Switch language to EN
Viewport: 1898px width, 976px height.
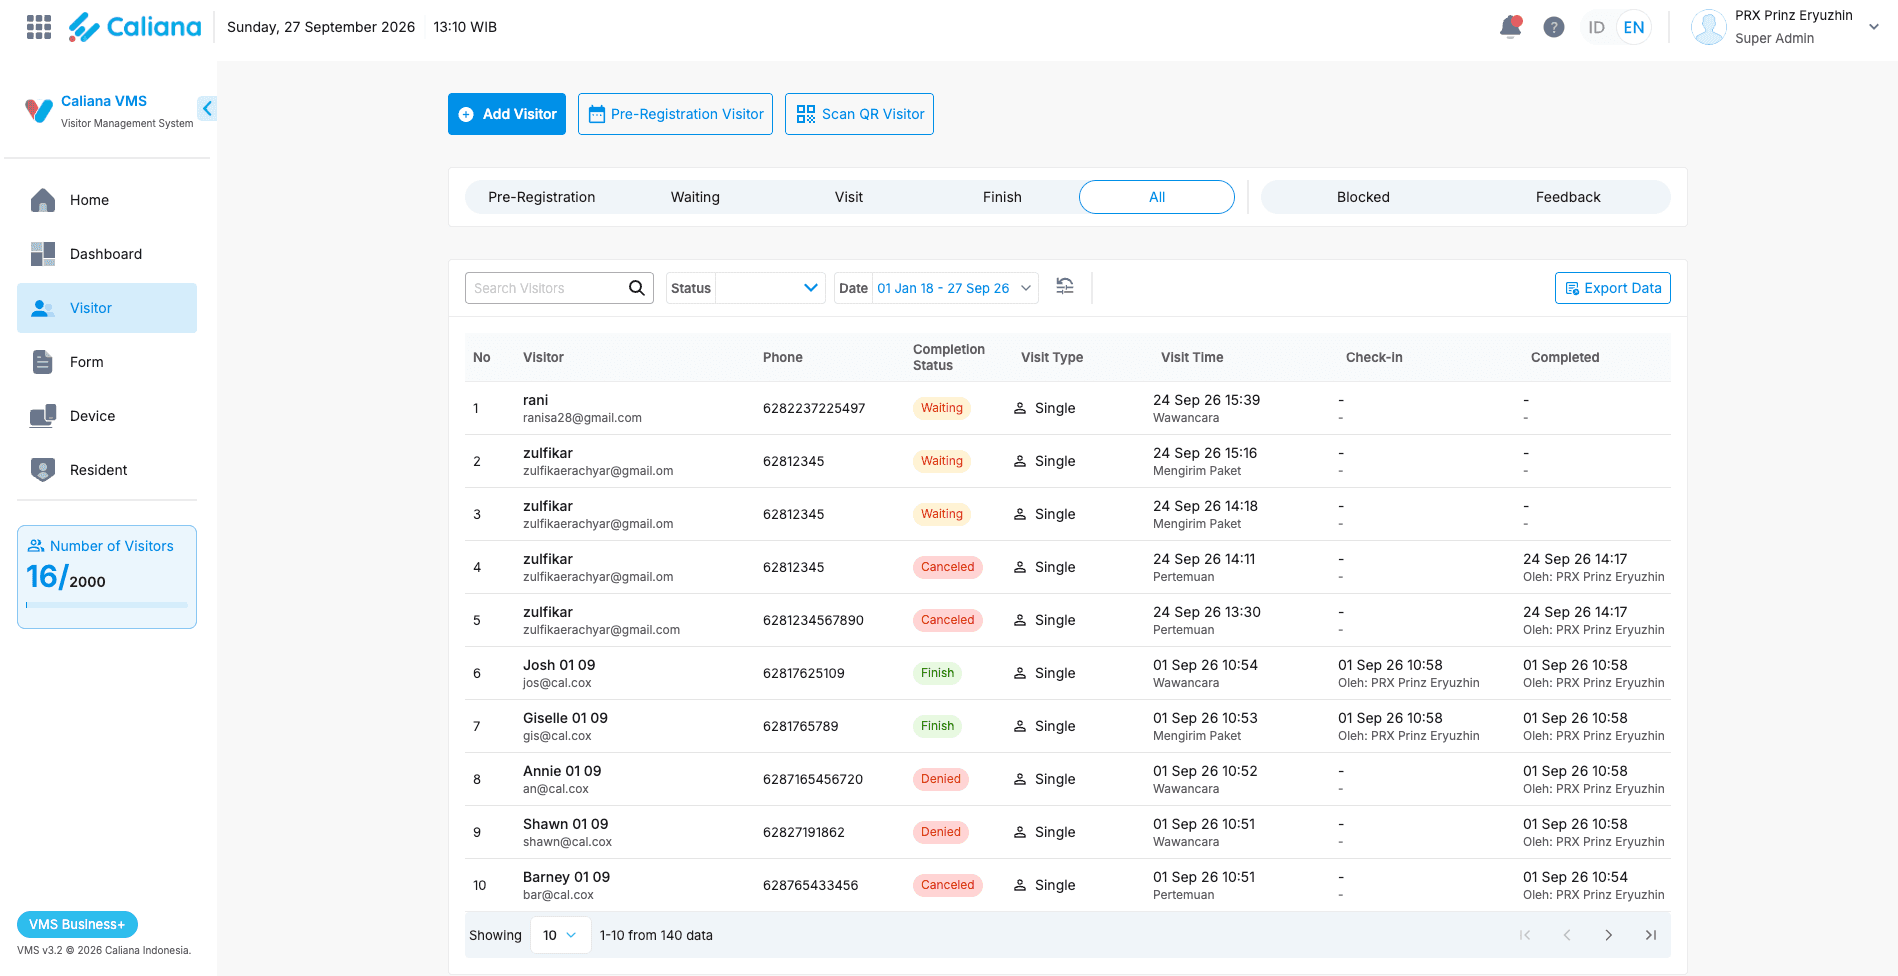click(x=1634, y=27)
